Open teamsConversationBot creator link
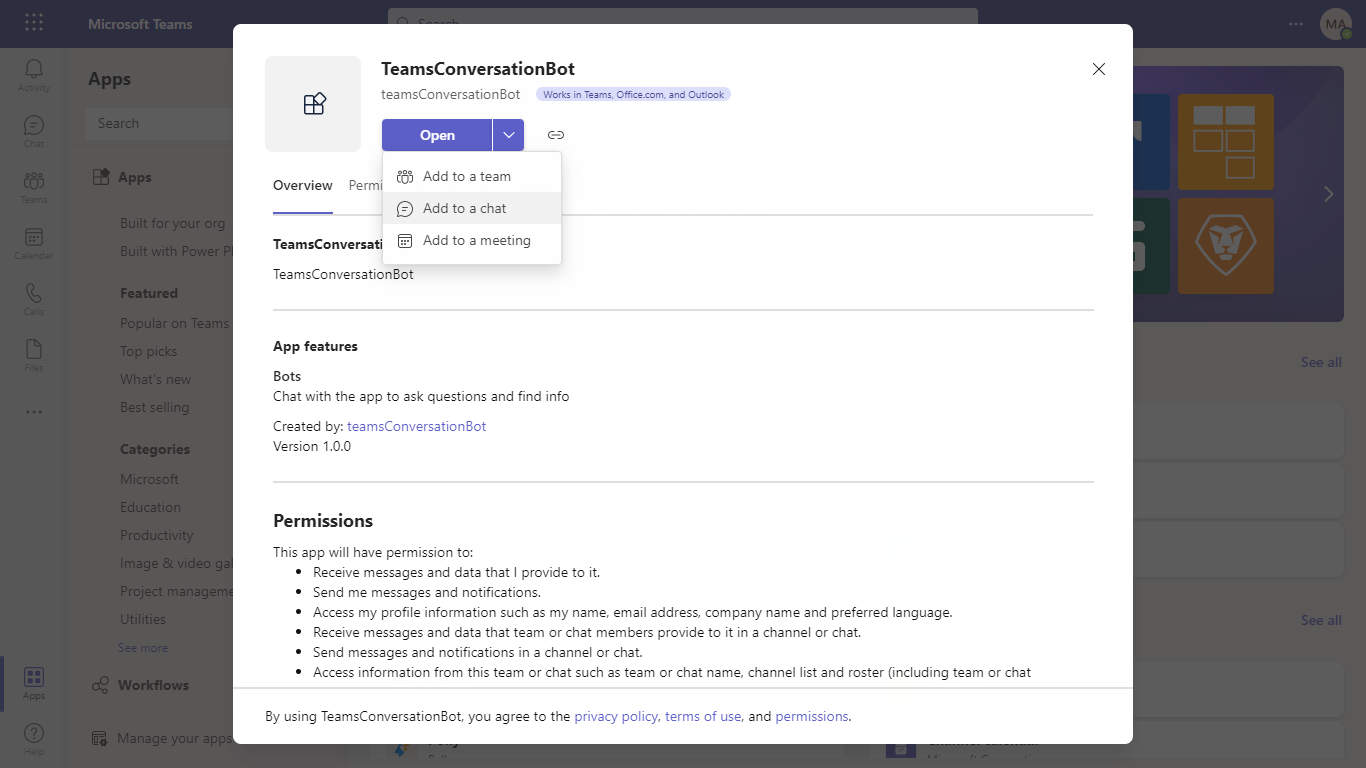1366x768 pixels. (x=417, y=426)
